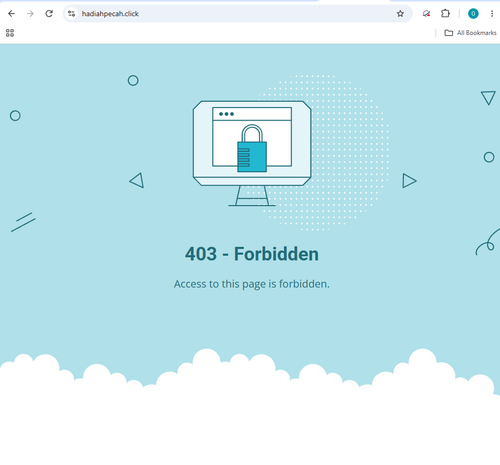
Task: Click the 403 - Forbidden heading
Action: click(x=252, y=254)
